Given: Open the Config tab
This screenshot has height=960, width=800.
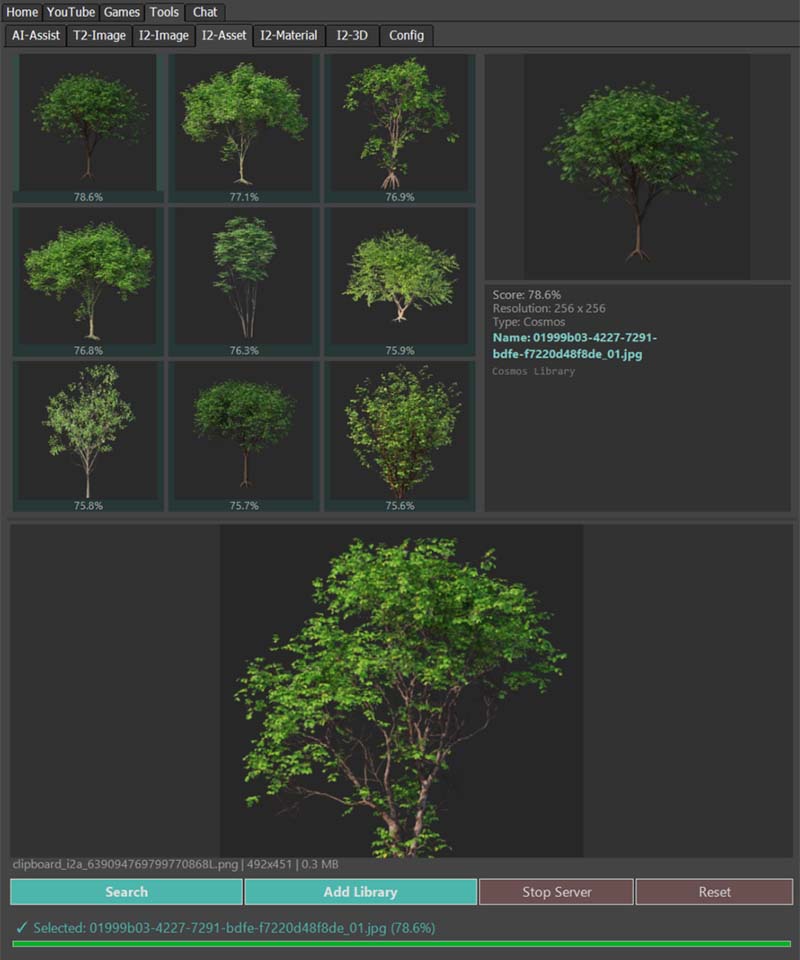Looking at the screenshot, I should tap(407, 35).
